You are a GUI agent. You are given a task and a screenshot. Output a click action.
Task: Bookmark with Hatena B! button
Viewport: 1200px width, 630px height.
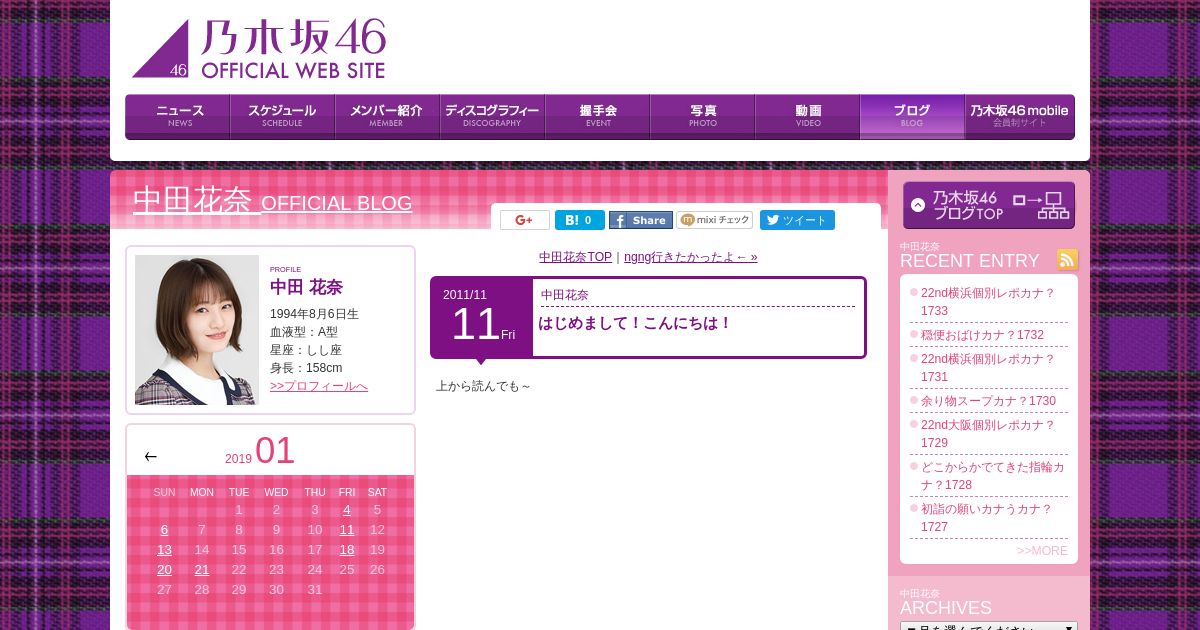coord(580,220)
